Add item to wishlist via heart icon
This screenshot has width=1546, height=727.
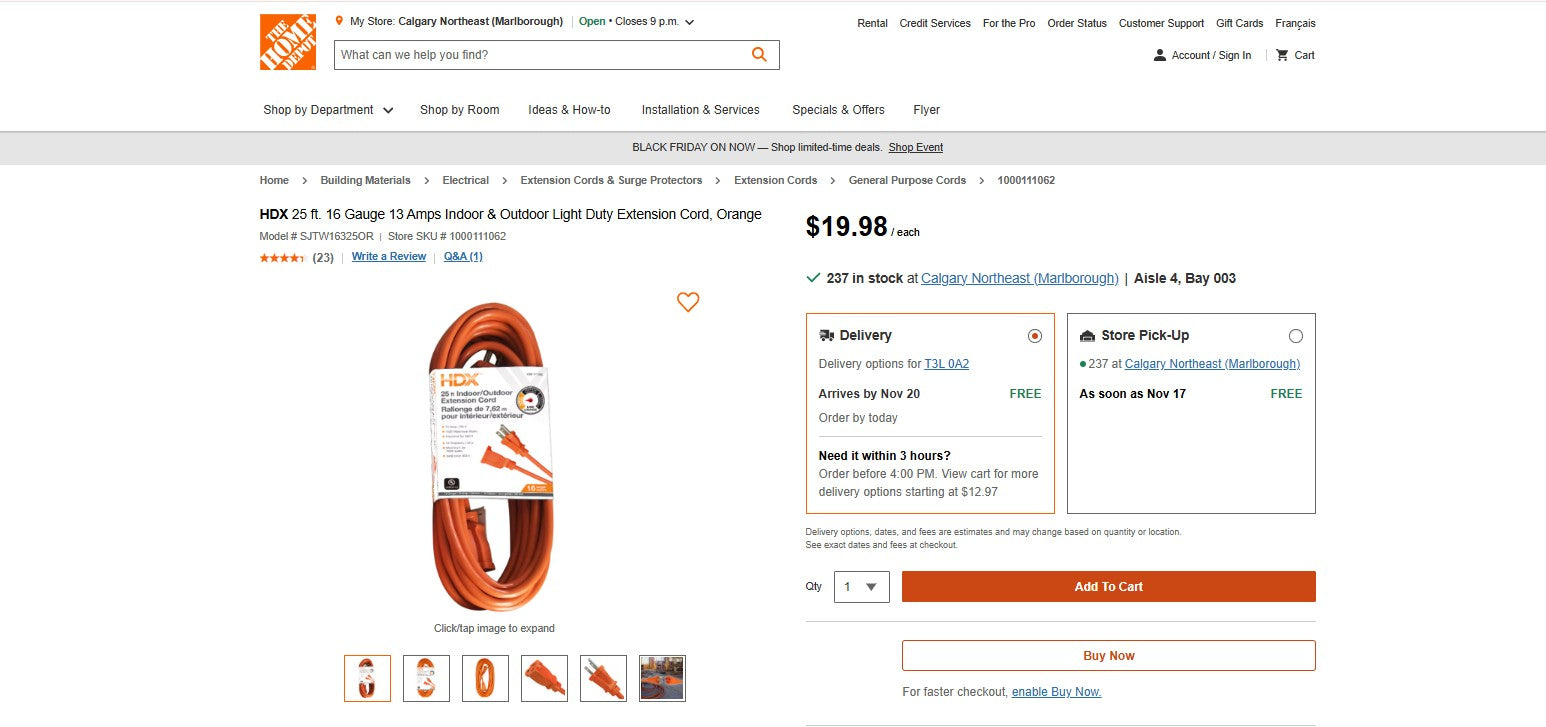(x=688, y=302)
